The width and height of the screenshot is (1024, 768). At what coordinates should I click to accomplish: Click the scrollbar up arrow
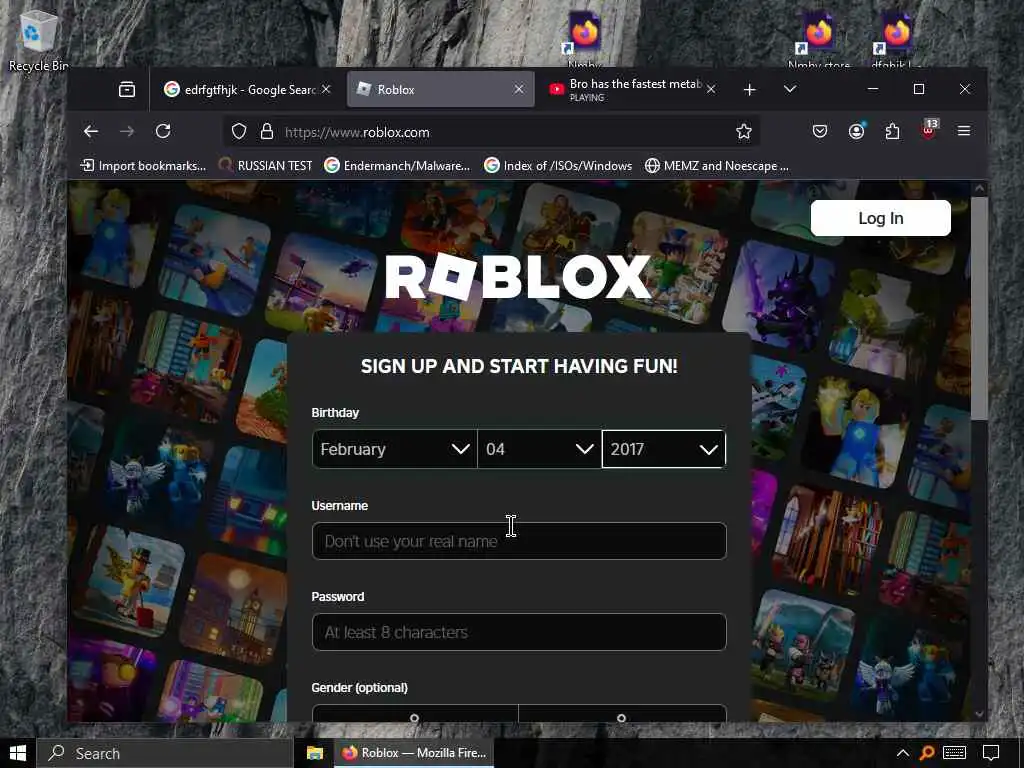coord(979,189)
